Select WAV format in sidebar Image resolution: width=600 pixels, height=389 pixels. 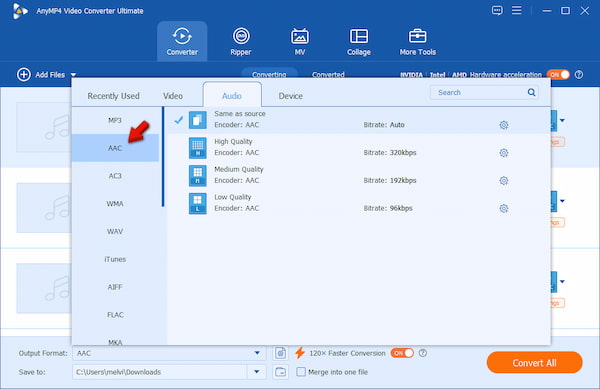pyautogui.click(x=115, y=231)
